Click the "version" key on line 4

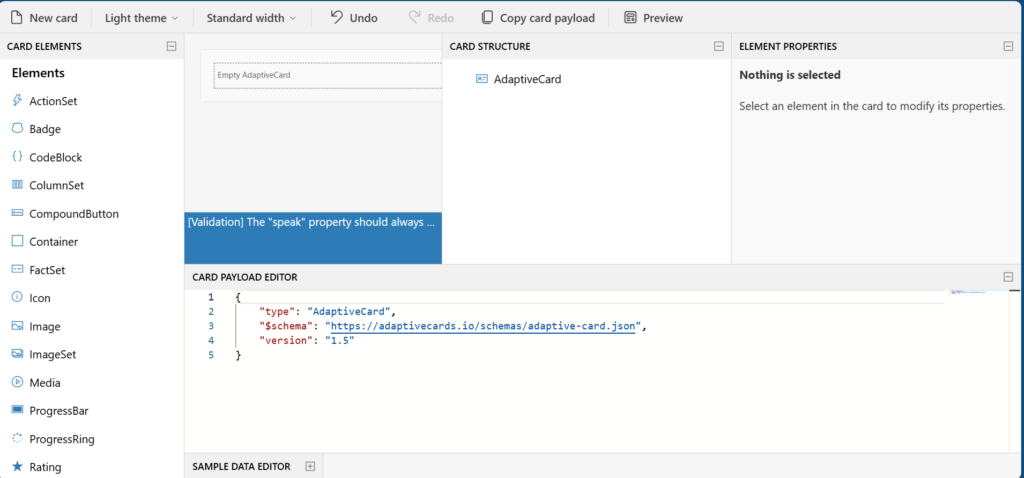click(287, 340)
